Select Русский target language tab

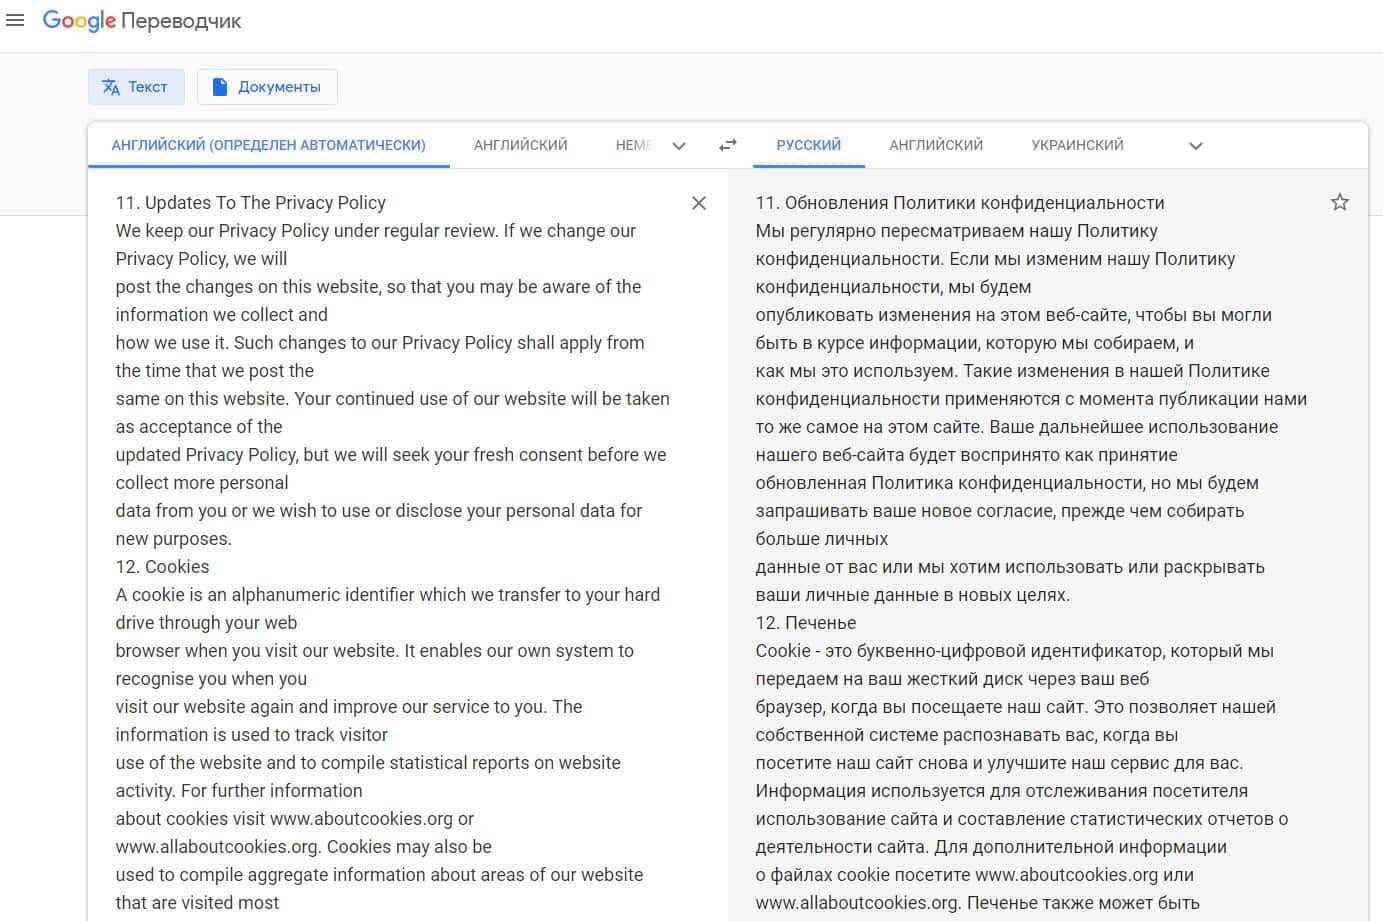pyautogui.click(x=808, y=145)
